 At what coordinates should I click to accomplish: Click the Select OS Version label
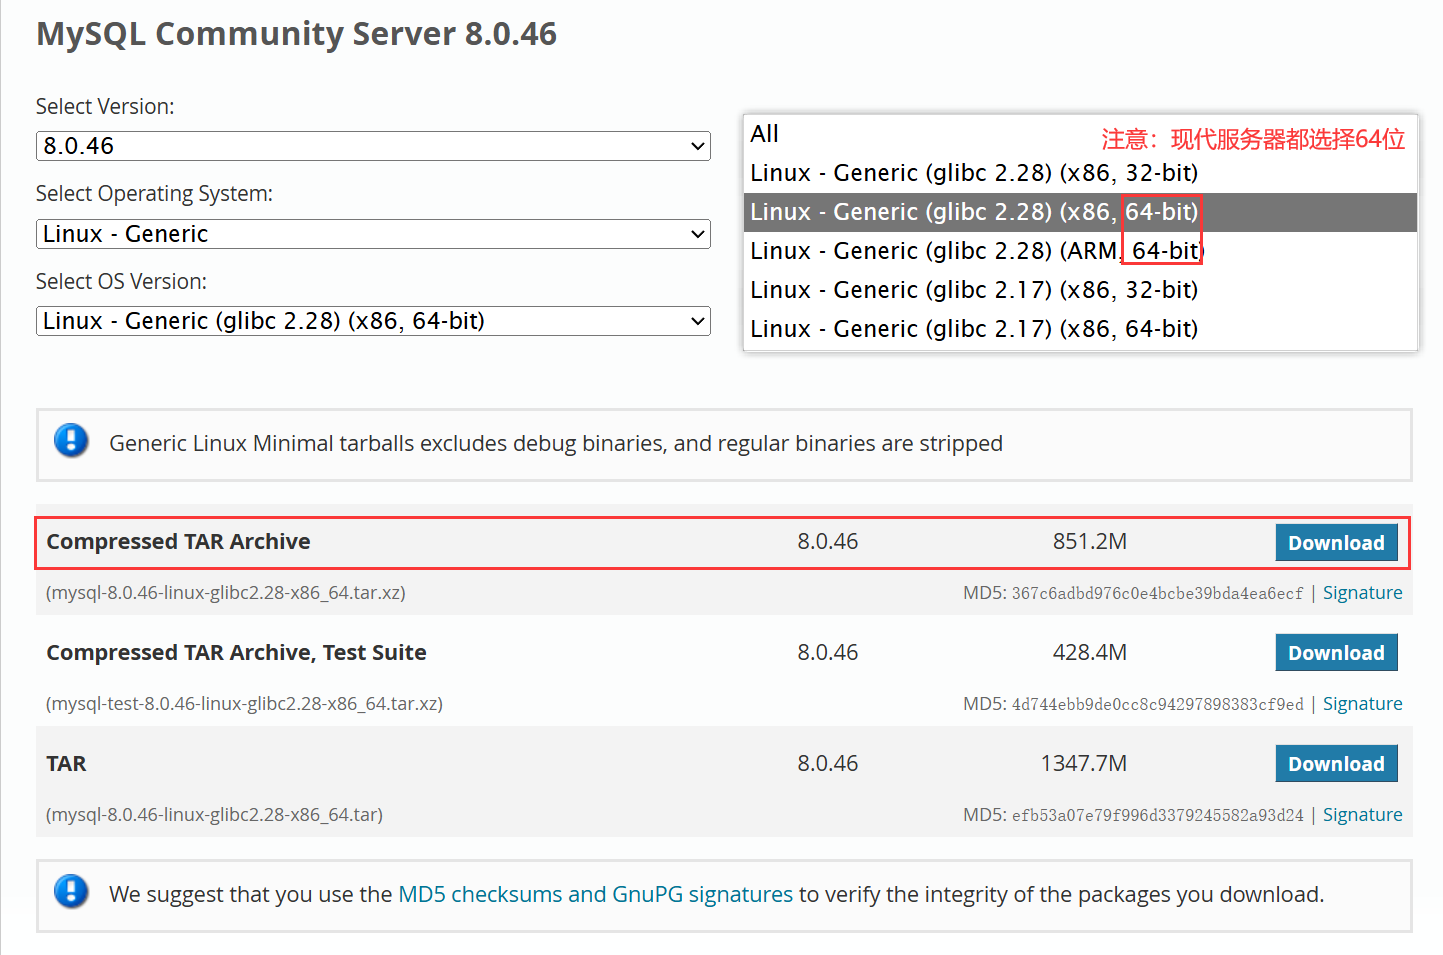[x=121, y=282]
